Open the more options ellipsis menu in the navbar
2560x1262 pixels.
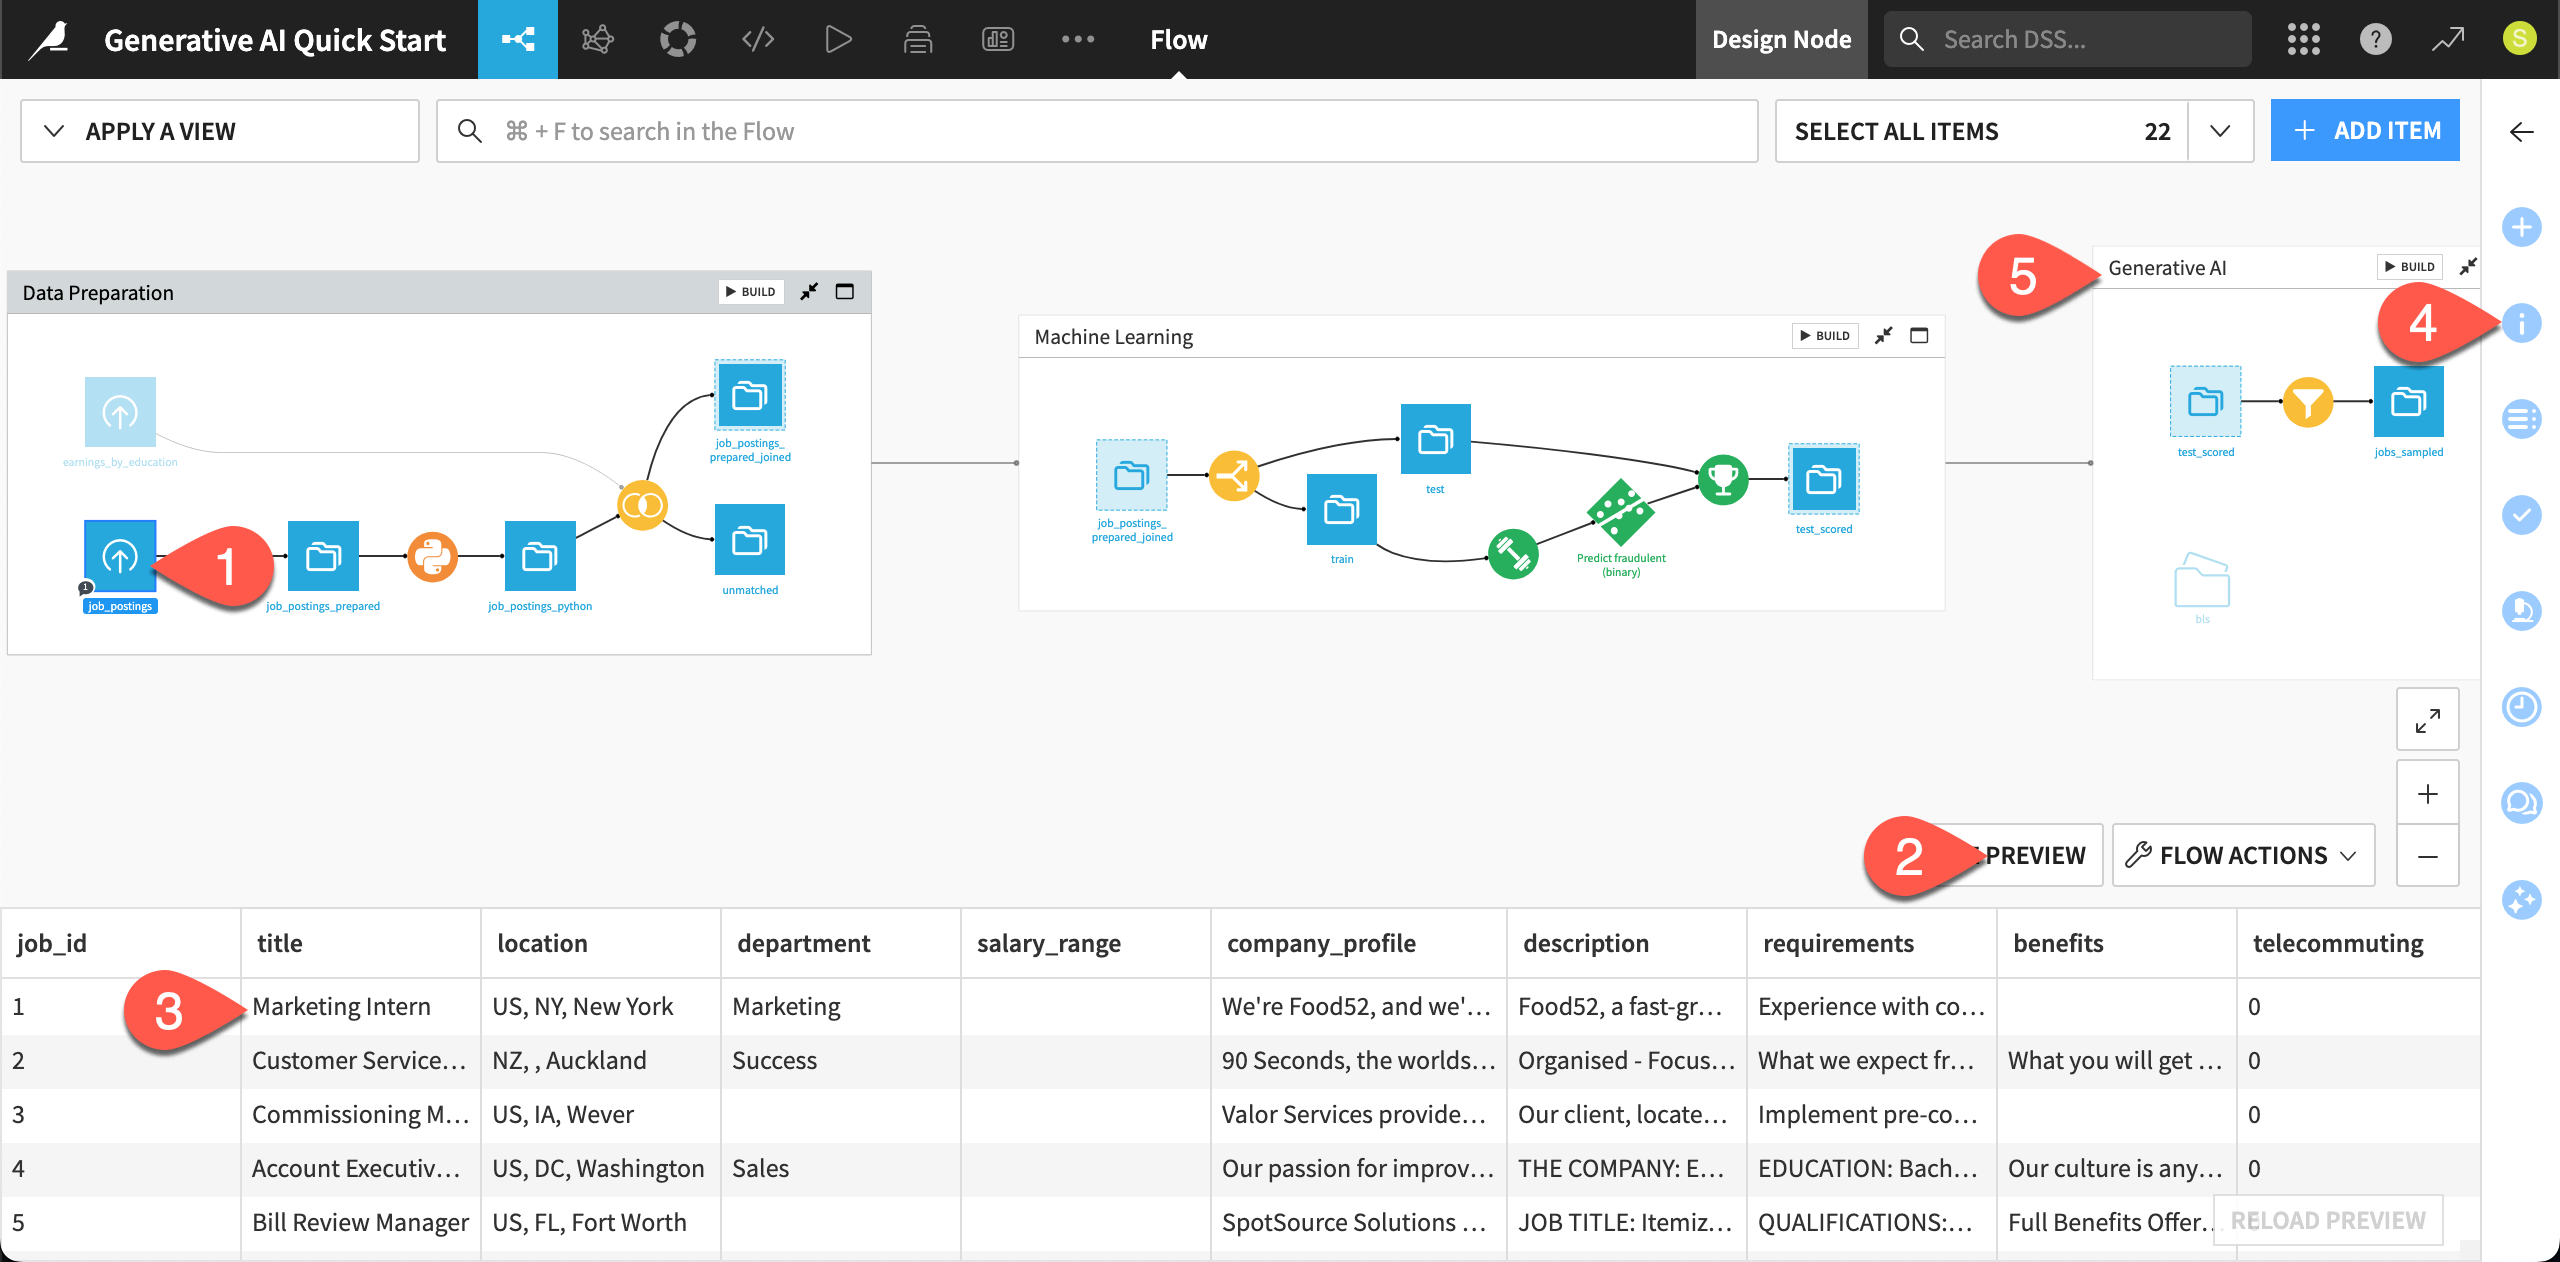pyautogui.click(x=1078, y=39)
